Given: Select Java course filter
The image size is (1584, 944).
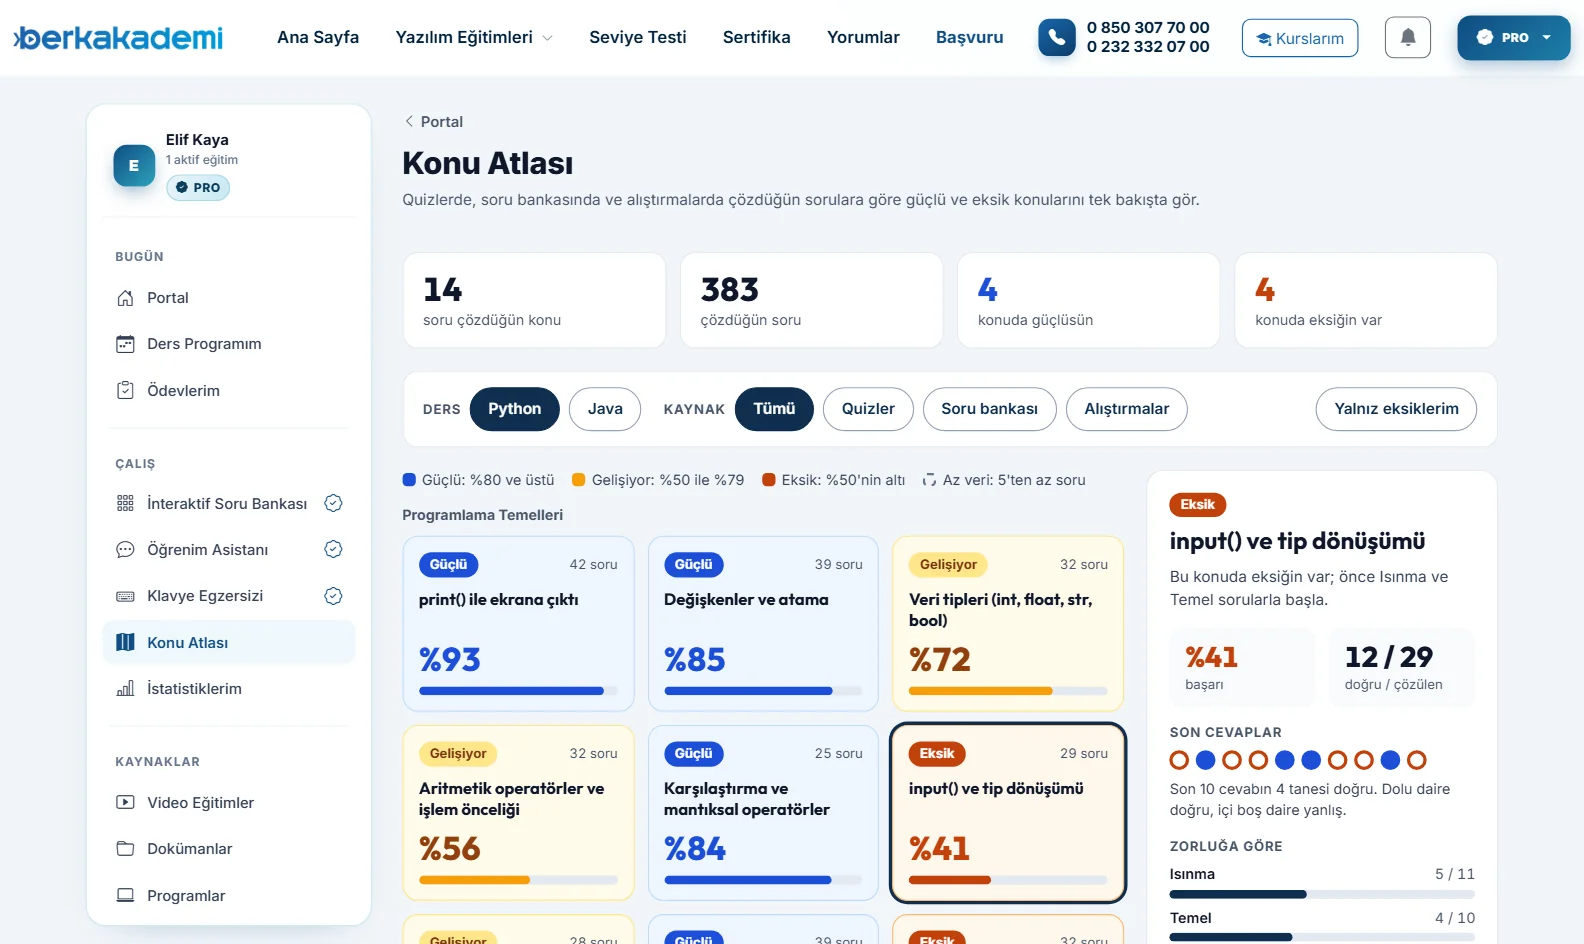Looking at the screenshot, I should click(605, 409).
